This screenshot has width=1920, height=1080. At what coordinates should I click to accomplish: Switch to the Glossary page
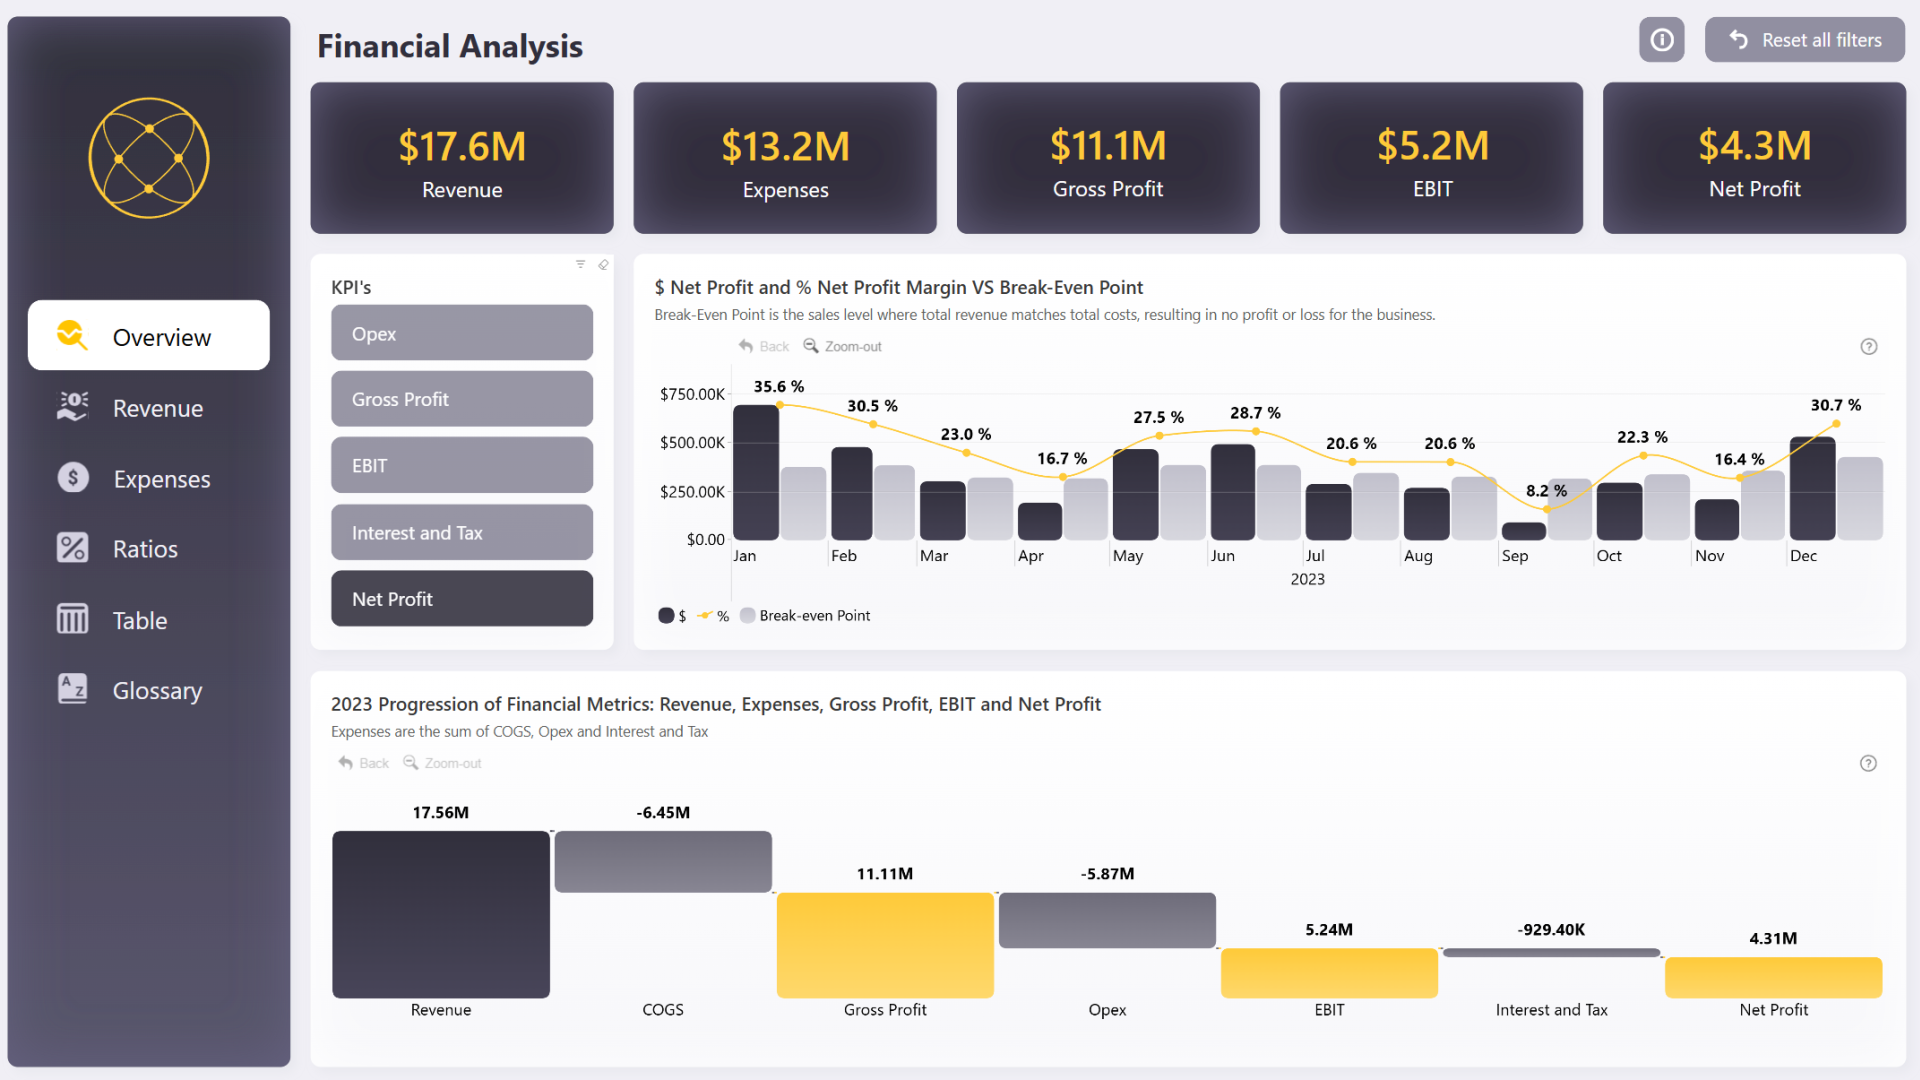click(156, 690)
